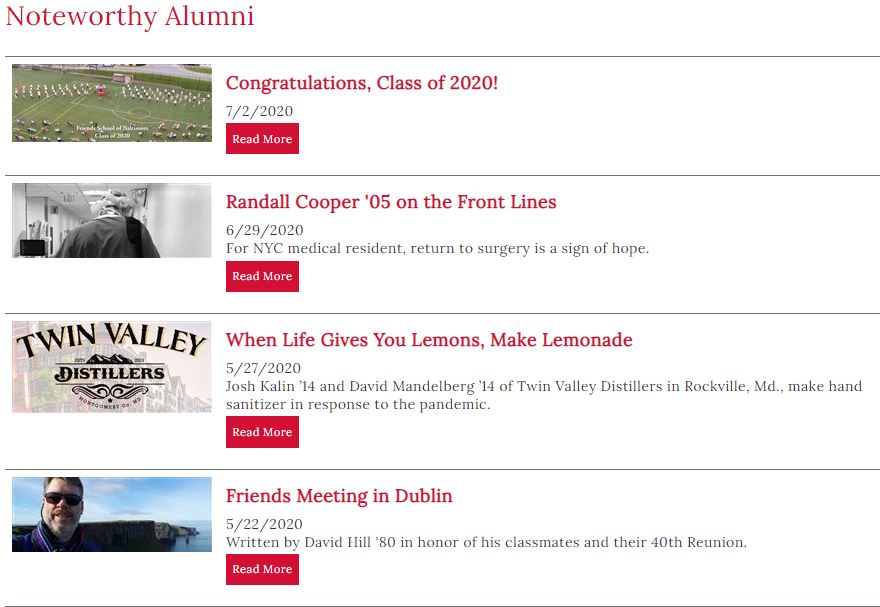Click the 6/29/2020 date text
Viewport: 880px width, 607px height.
[264, 230]
